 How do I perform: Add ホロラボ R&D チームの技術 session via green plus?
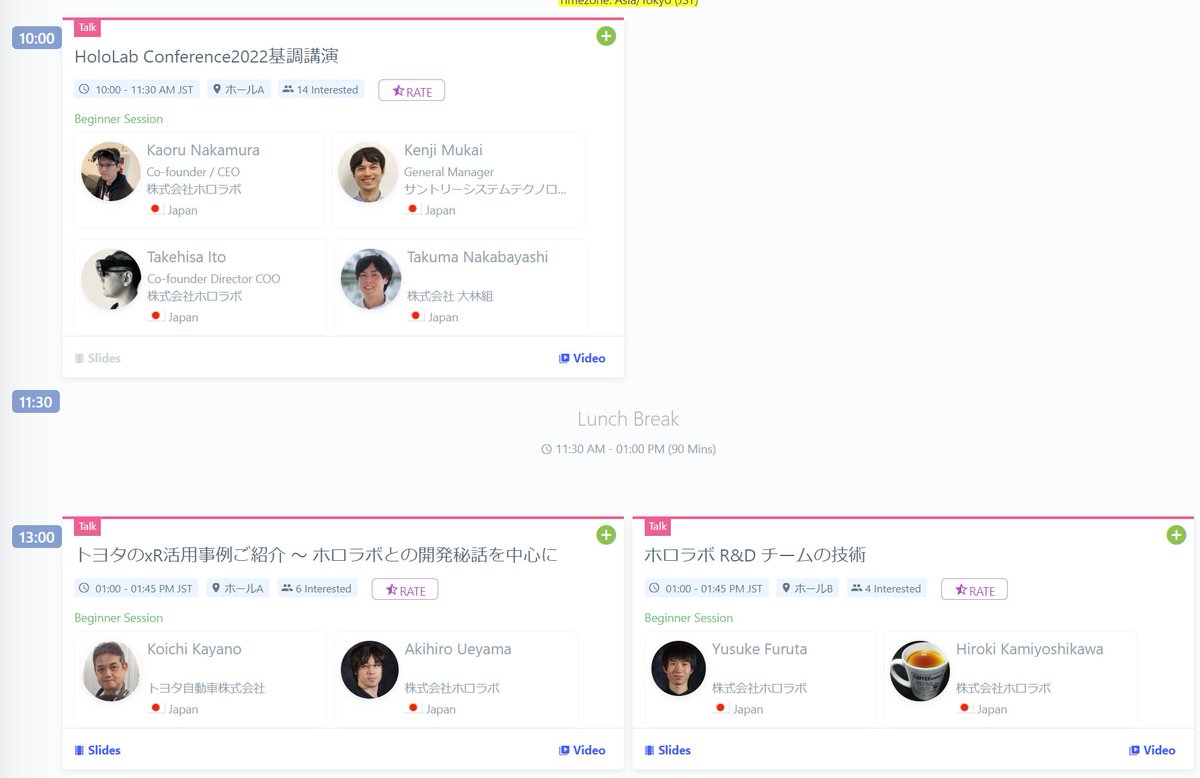(1176, 535)
